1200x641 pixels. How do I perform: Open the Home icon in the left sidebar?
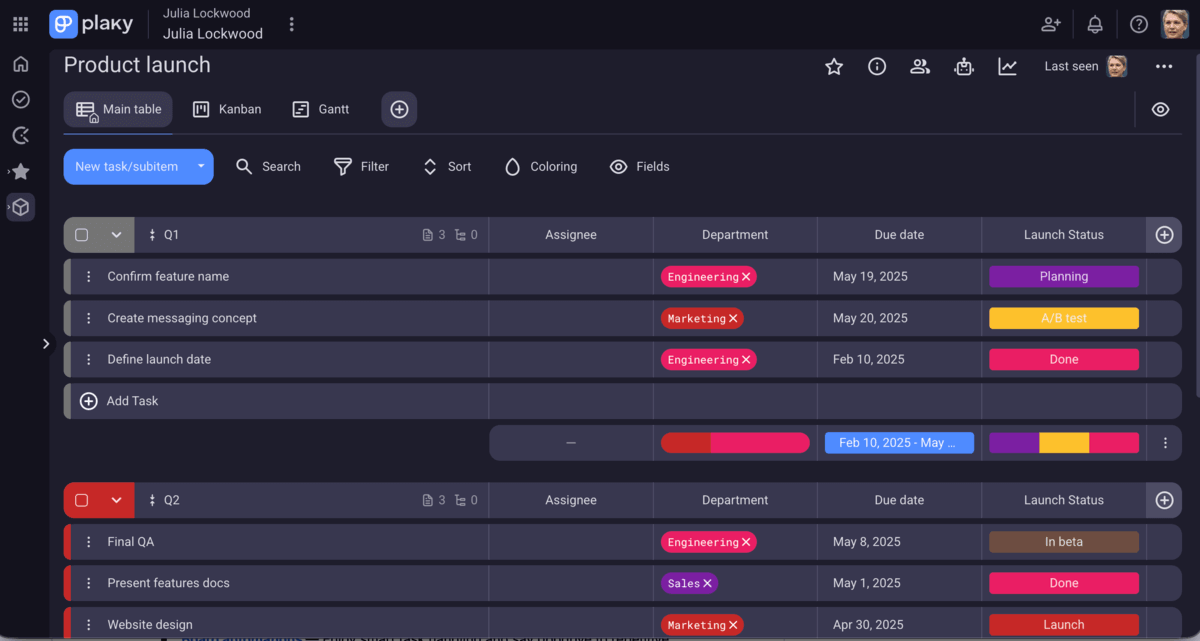pos(20,63)
